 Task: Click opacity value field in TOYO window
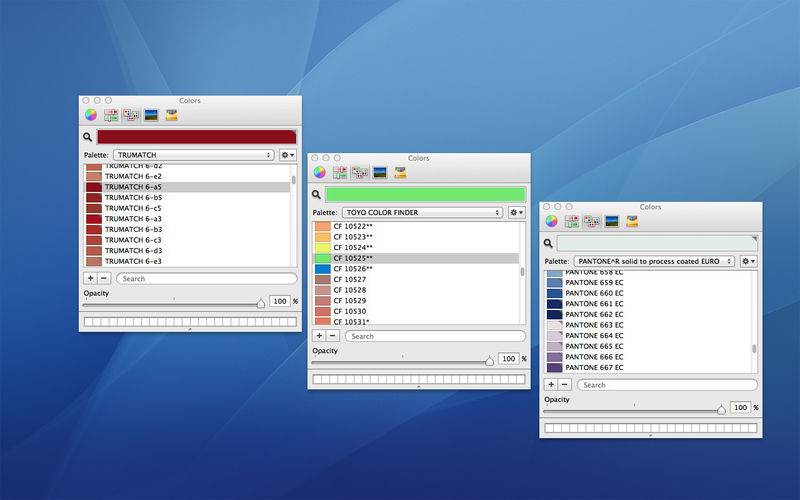coord(508,359)
